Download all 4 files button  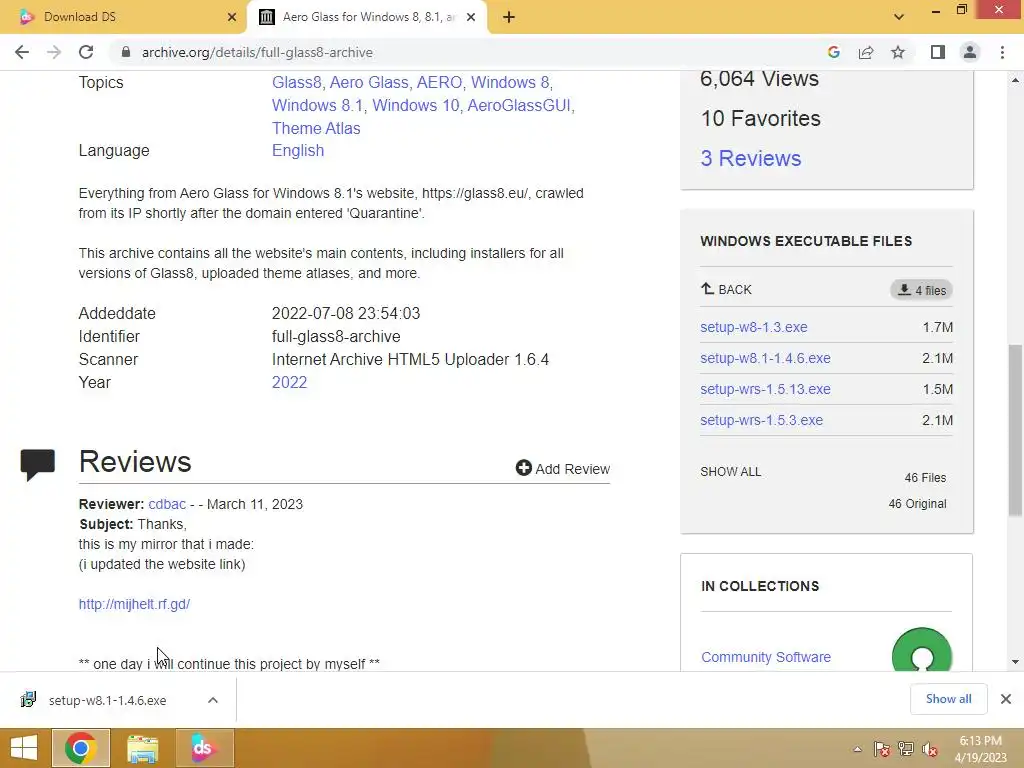[x=921, y=290]
